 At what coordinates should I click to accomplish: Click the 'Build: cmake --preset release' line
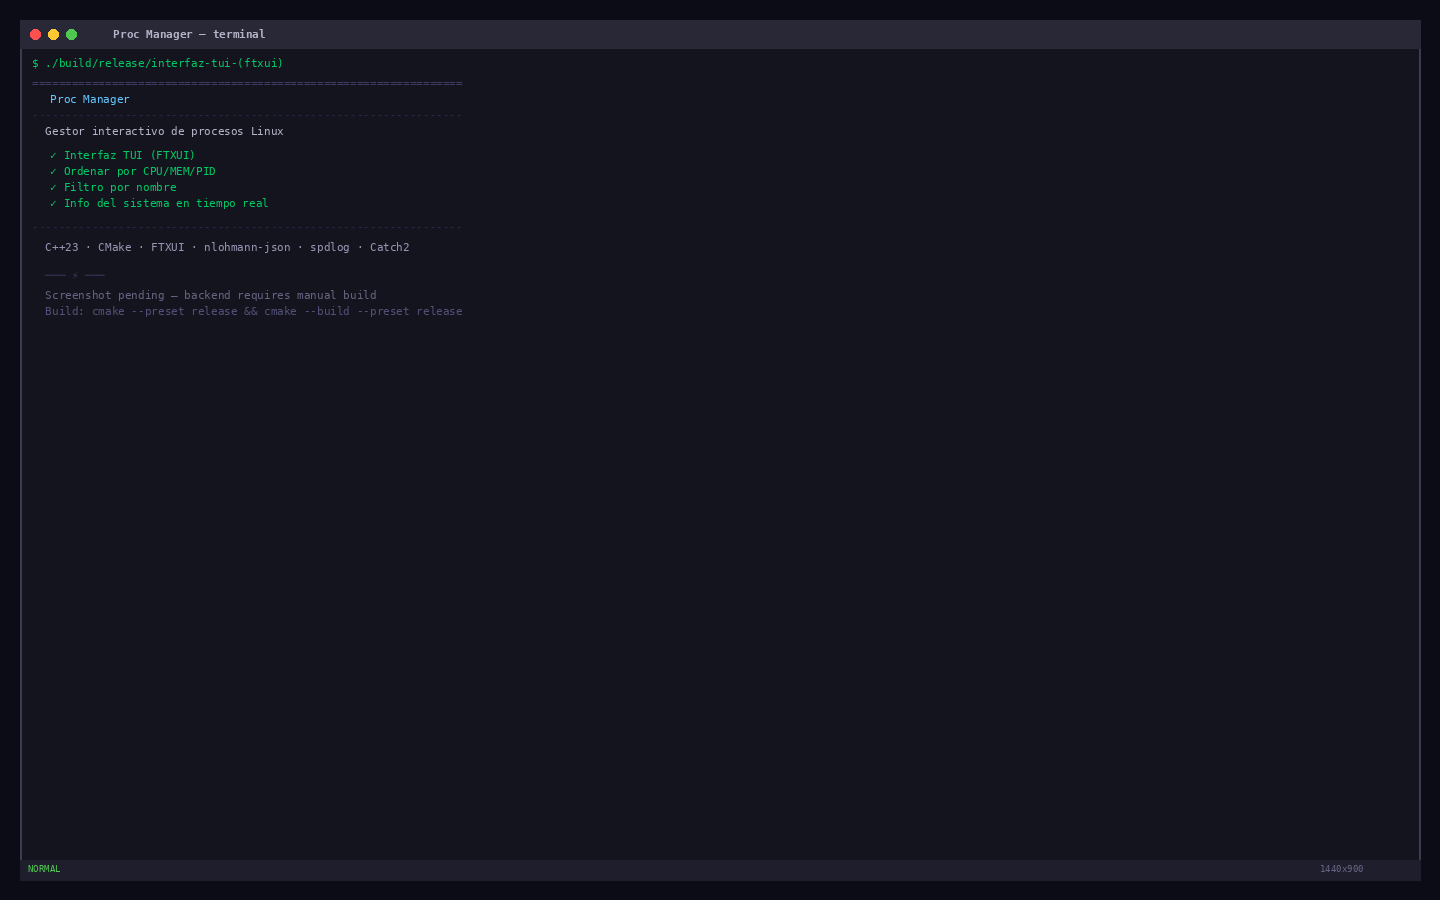point(254,311)
